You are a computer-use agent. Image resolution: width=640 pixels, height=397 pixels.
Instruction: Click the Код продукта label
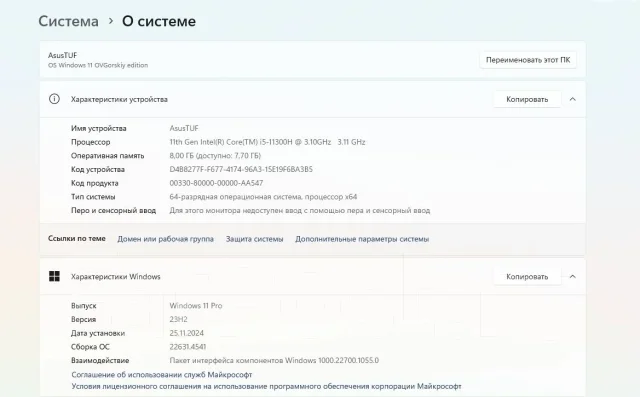click(x=95, y=183)
